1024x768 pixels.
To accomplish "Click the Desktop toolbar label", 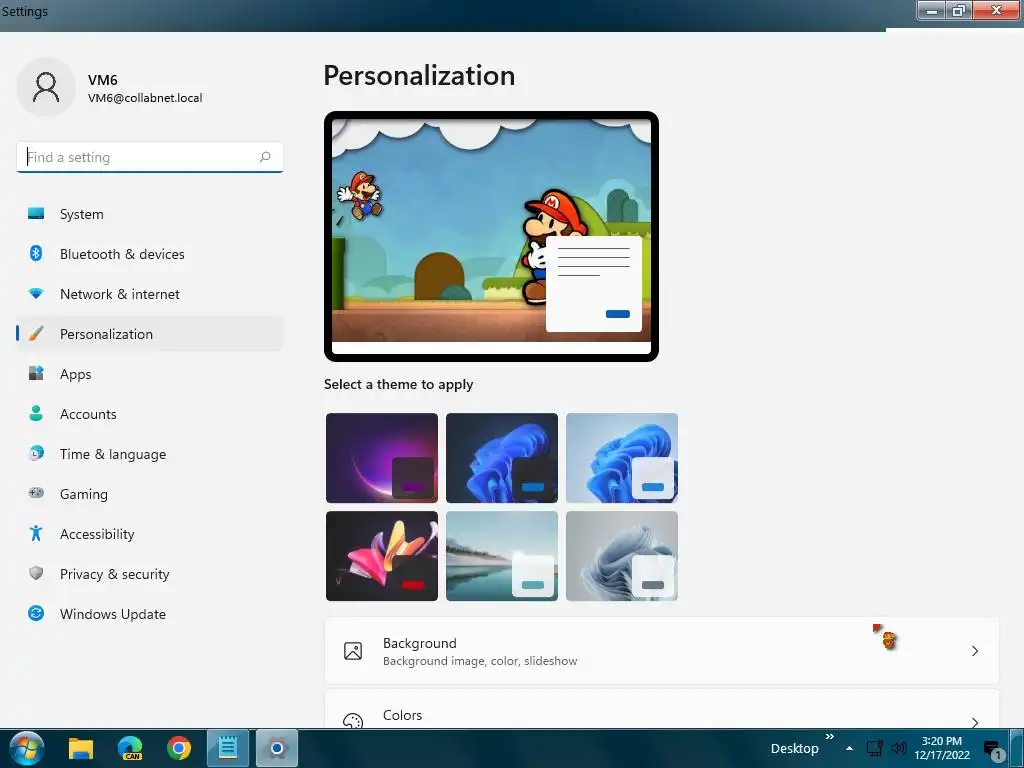I will click(794, 748).
